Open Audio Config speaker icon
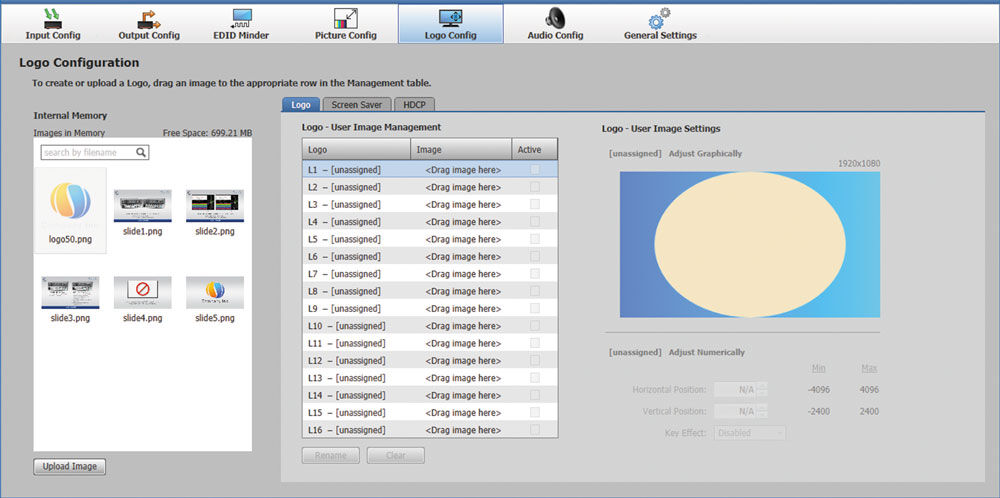 (x=555, y=18)
